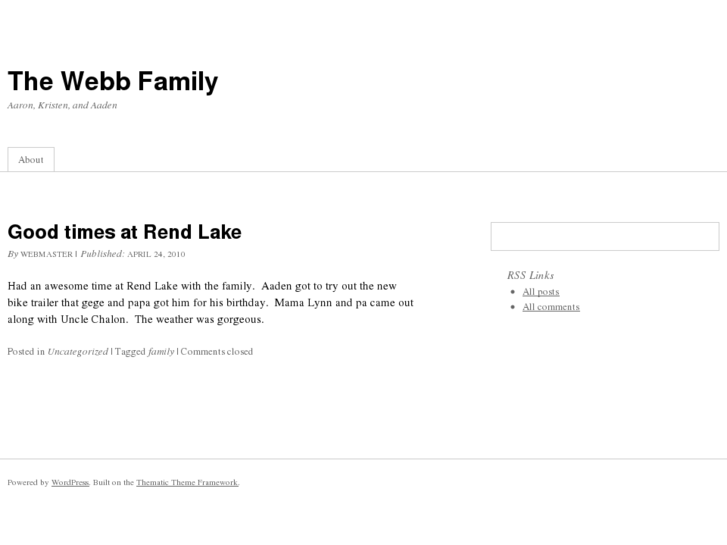Open the Good times at Rend Lake post

[x=124, y=232]
